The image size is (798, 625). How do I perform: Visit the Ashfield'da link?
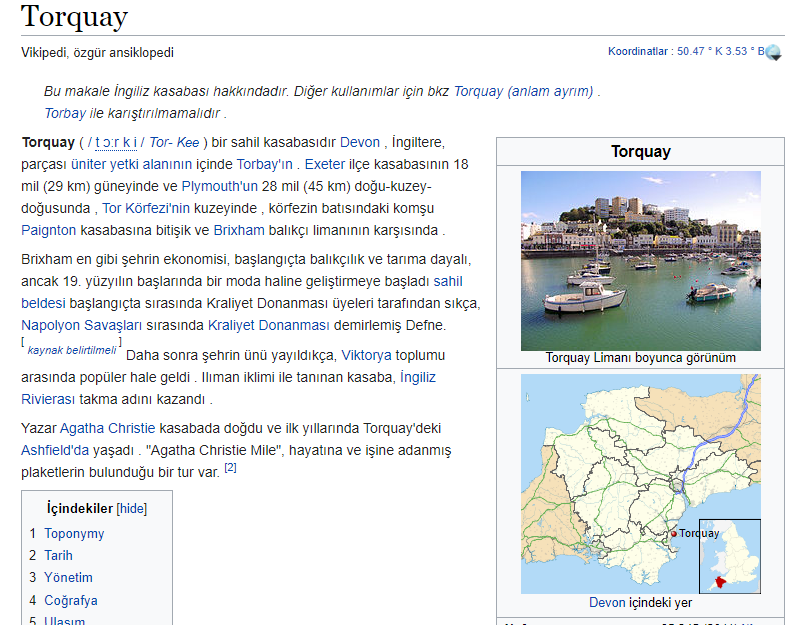[x=55, y=450]
